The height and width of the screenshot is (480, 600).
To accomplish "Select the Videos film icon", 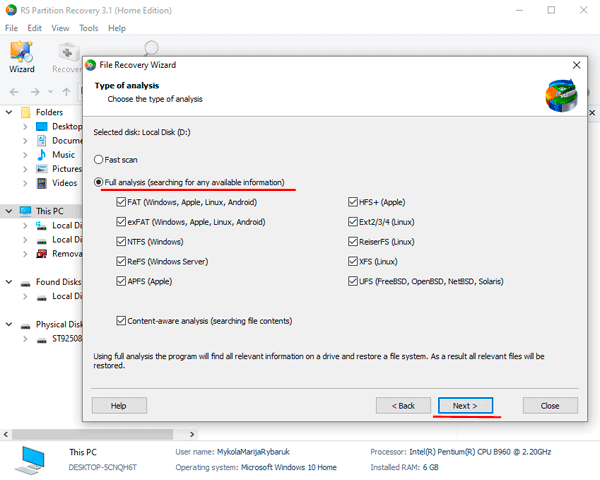I will [41, 183].
